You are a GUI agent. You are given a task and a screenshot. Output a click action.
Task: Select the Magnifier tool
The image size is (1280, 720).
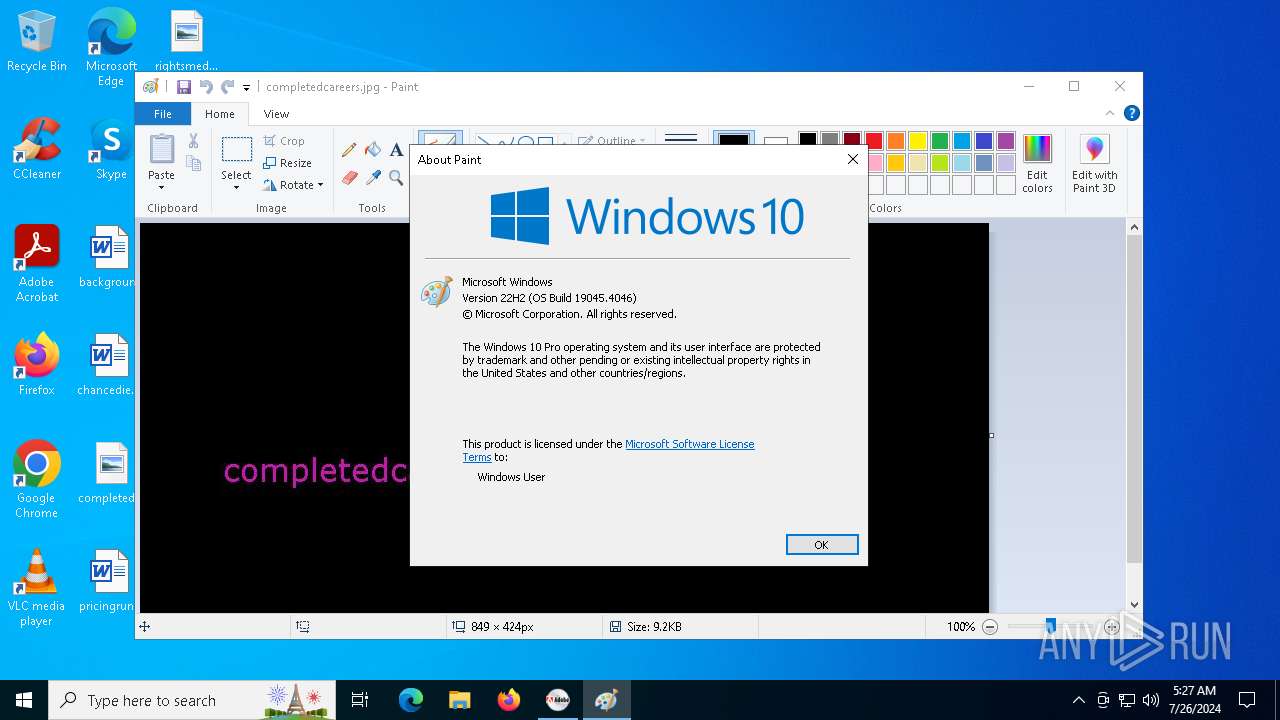click(396, 178)
